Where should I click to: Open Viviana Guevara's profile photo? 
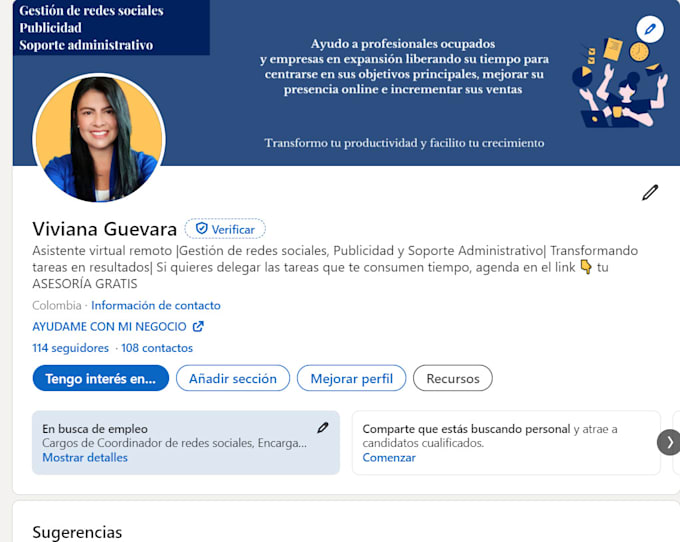[x=99, y=138]
